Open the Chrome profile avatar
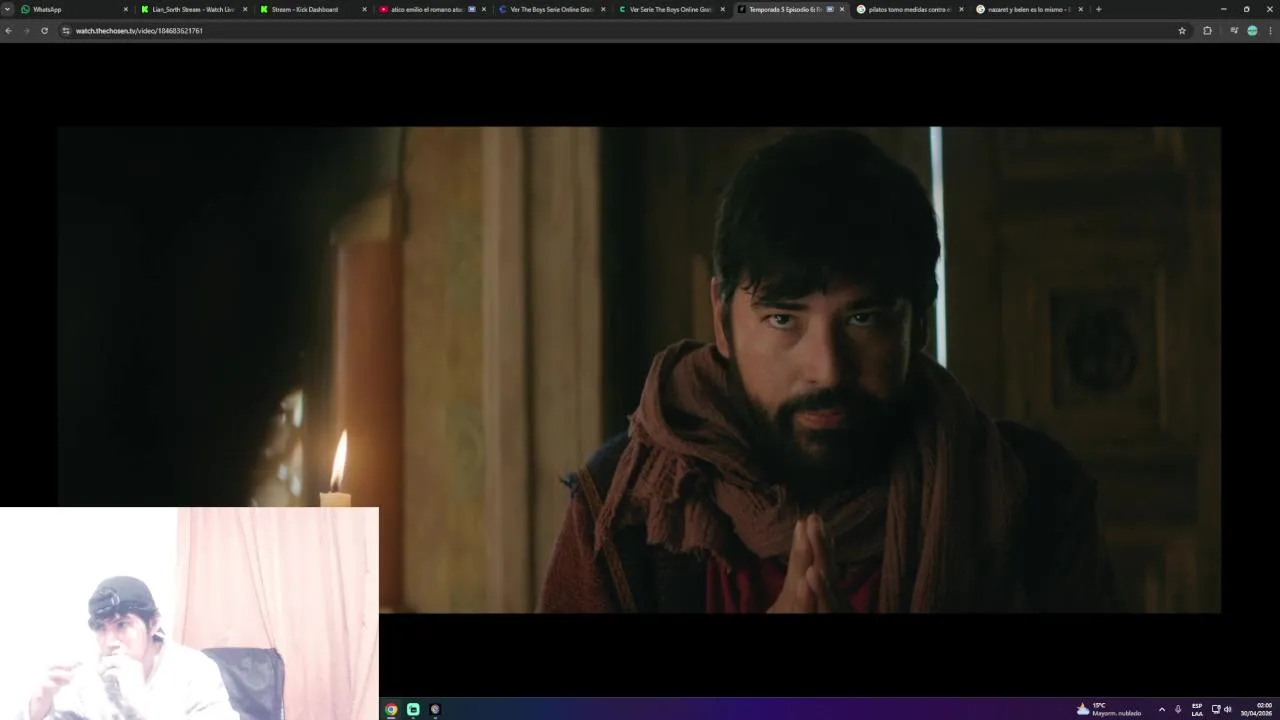1280x720 pixels. (1252, 31)
